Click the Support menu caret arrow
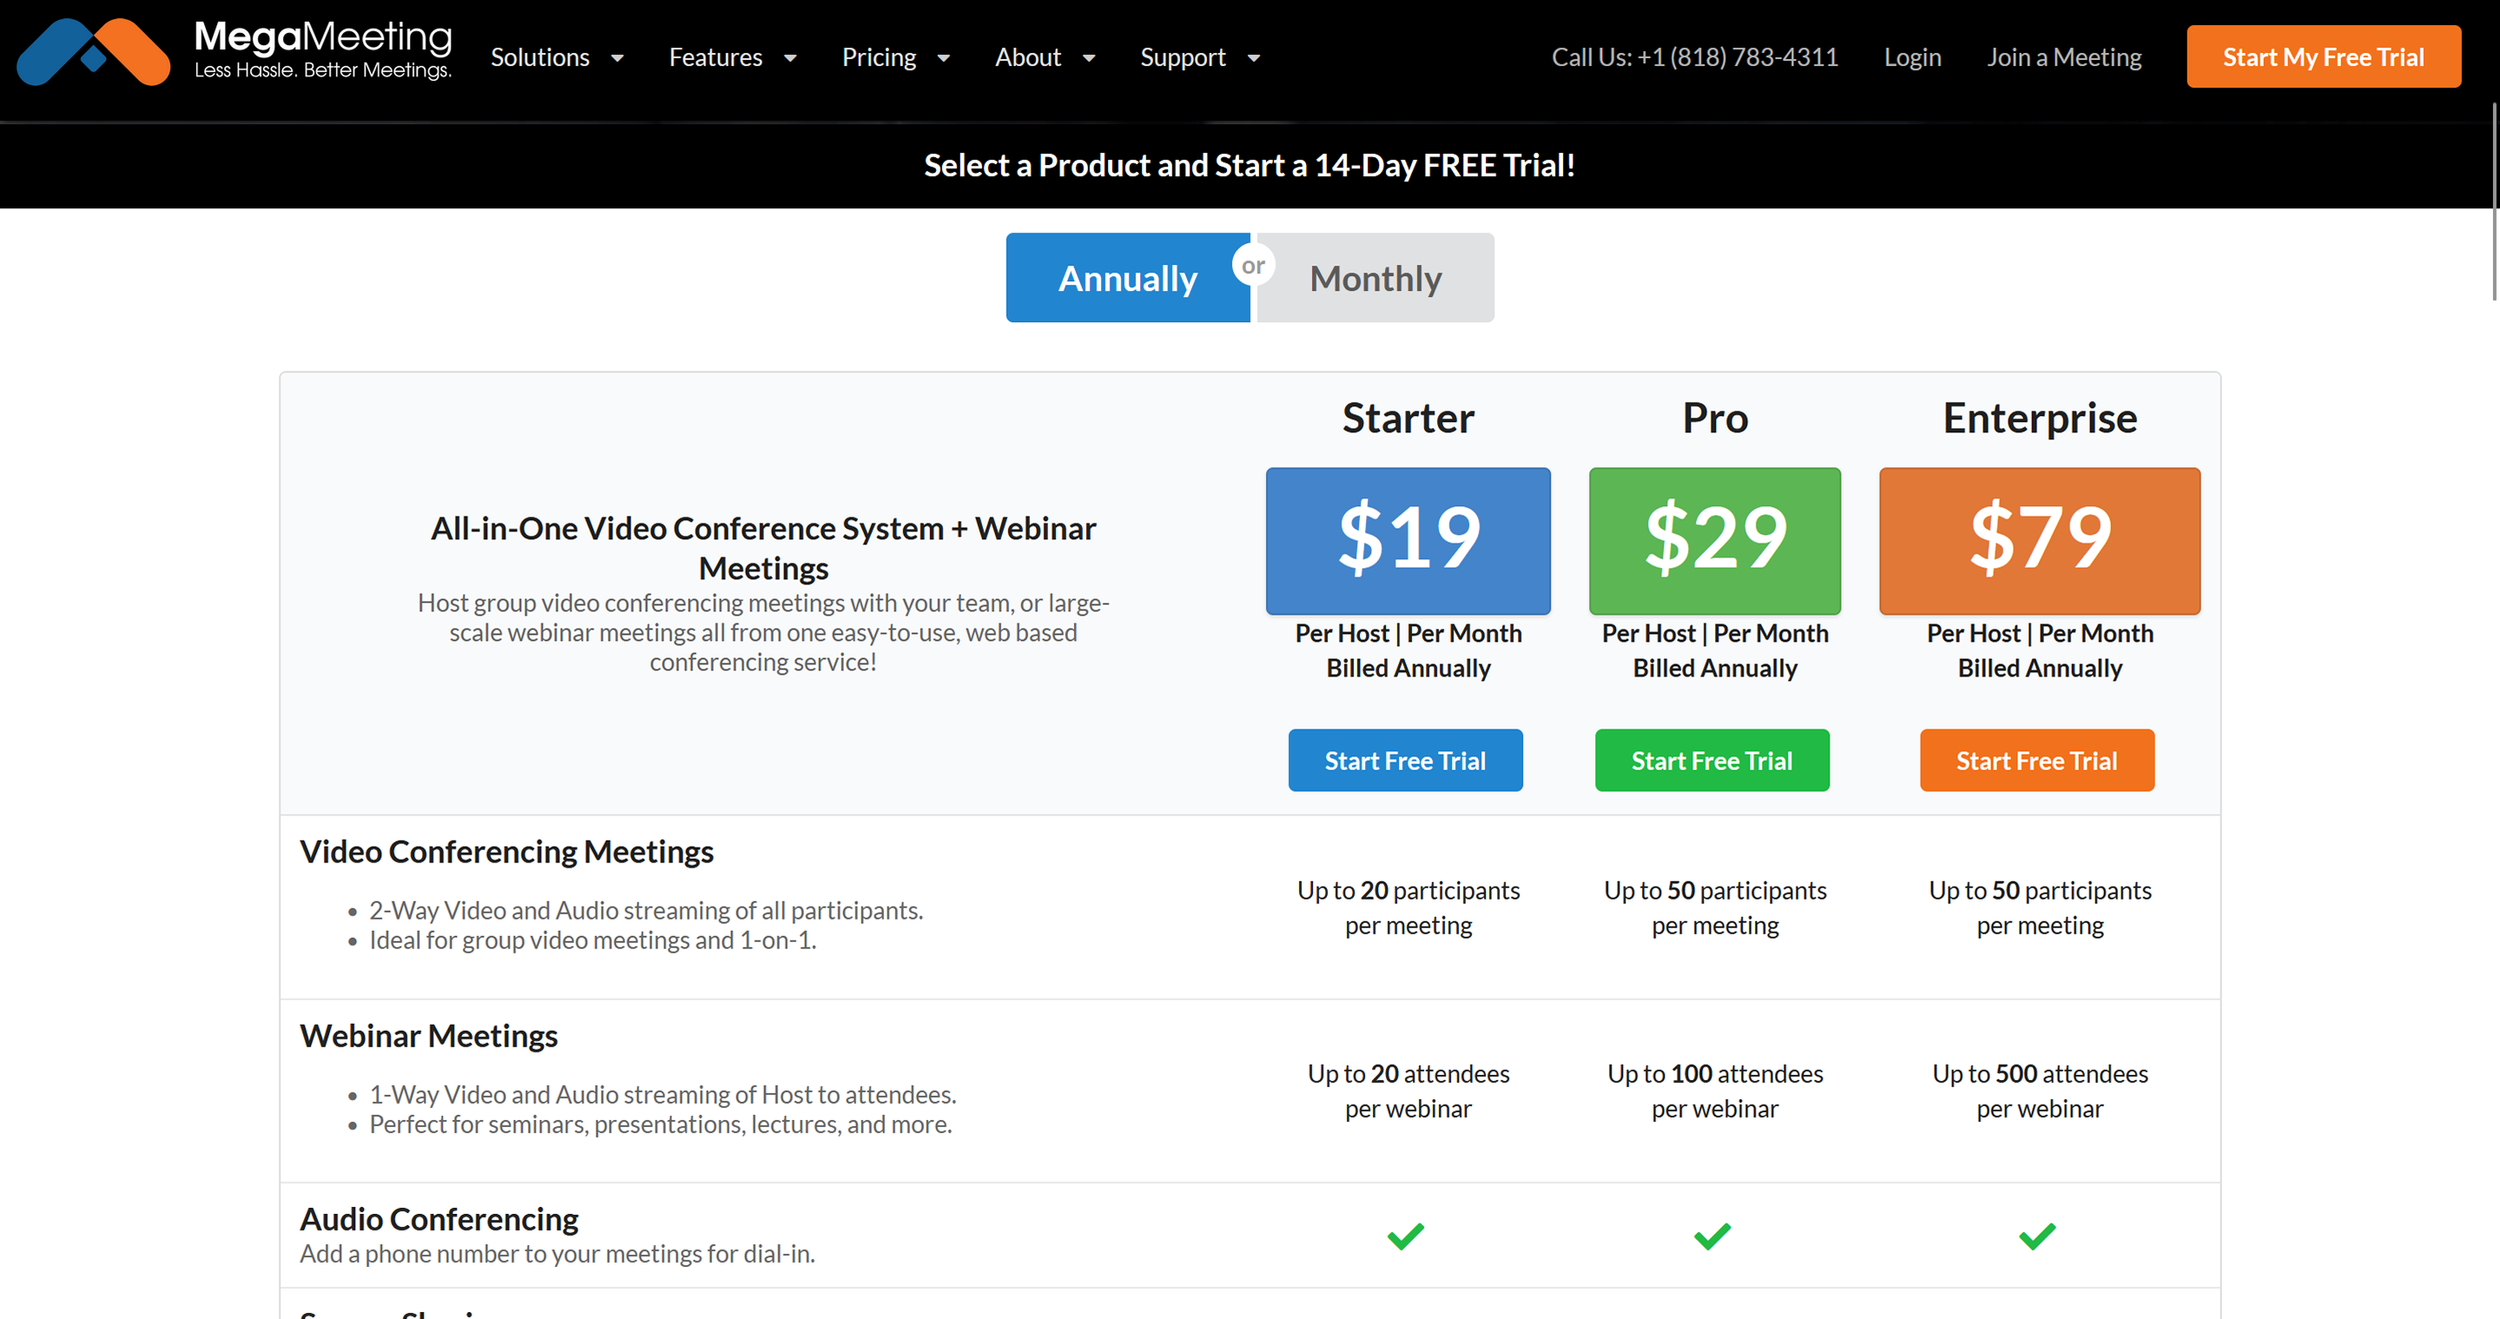Screen dimensions: 2500x1319 (x=1253, y=58)
